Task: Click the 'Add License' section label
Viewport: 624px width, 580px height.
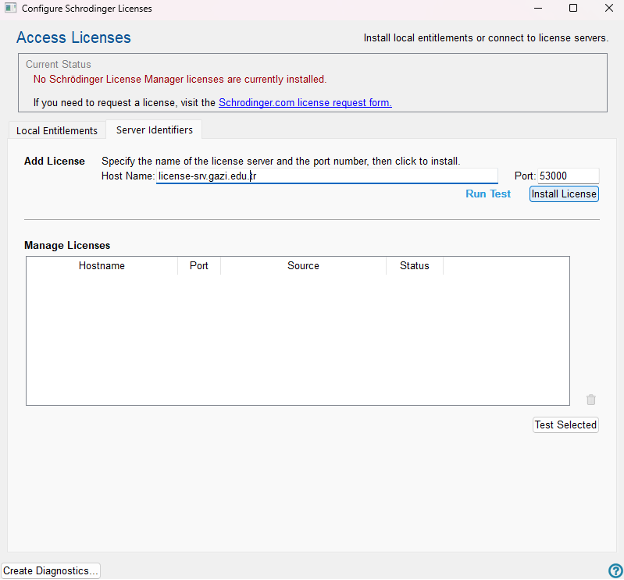Action: coord(55,161)
